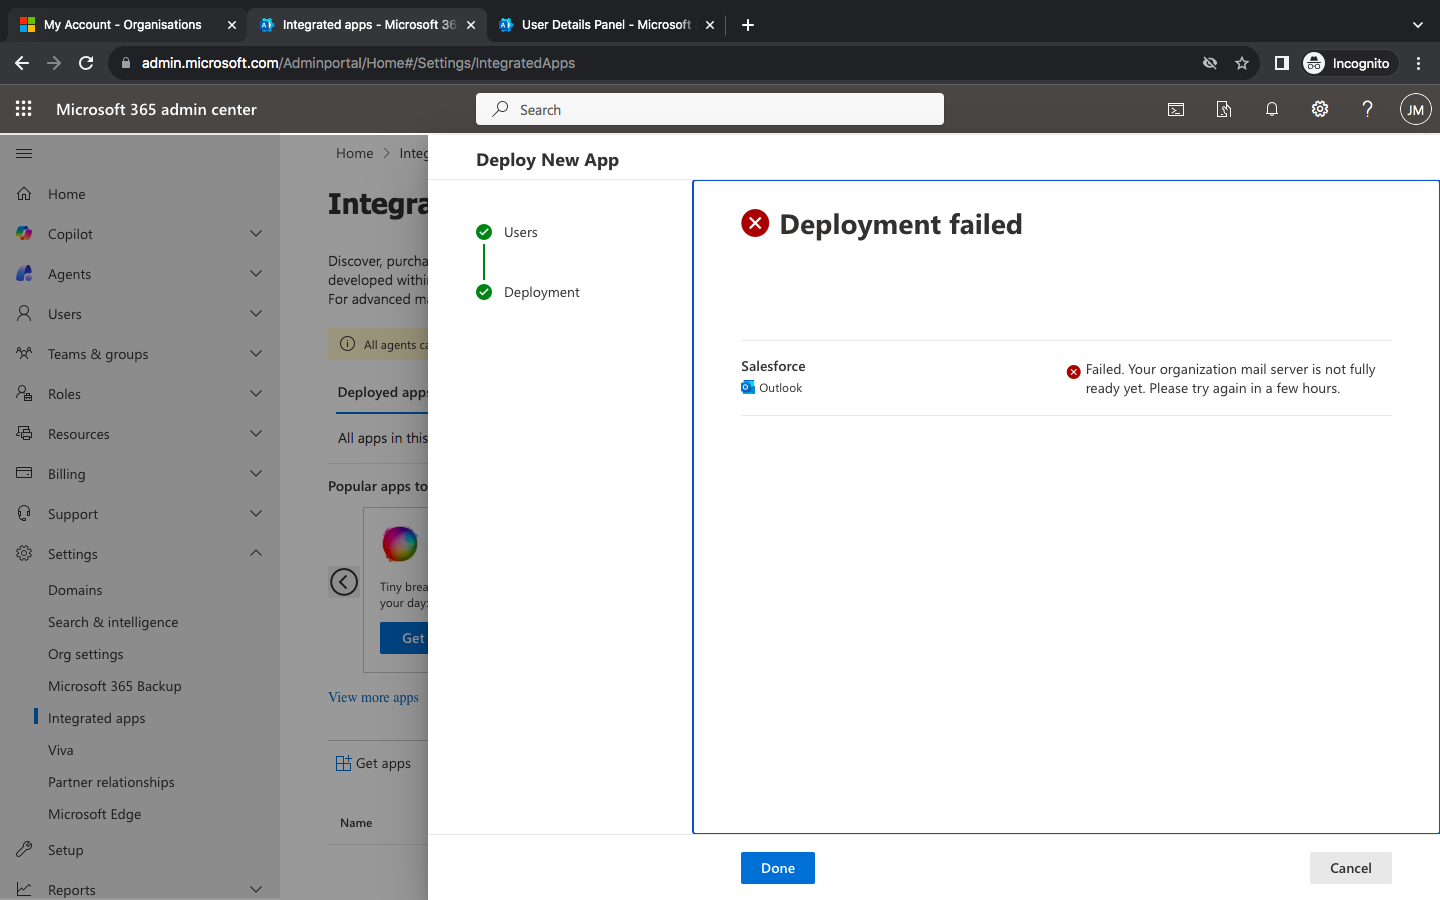Expand the Reports nav chevron
The image size is (1440, 900).
pyautogui.click(x=256, y=889)
